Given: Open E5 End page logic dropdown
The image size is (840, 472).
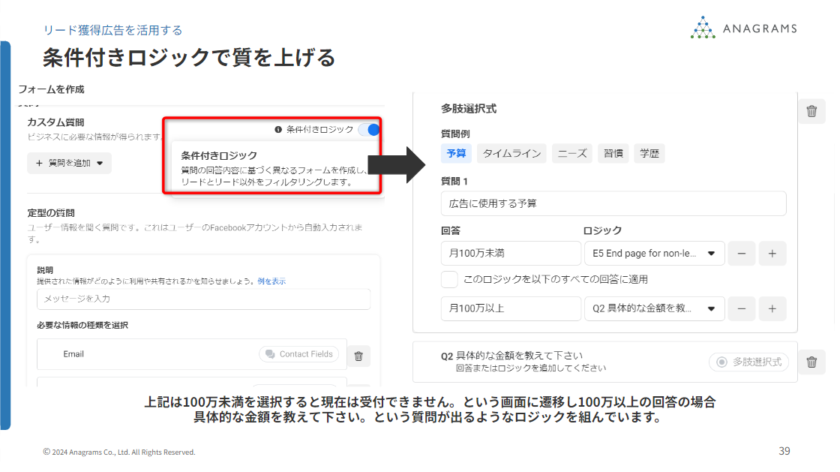Looking at the screenshot, I should click(x=653, y=254).
